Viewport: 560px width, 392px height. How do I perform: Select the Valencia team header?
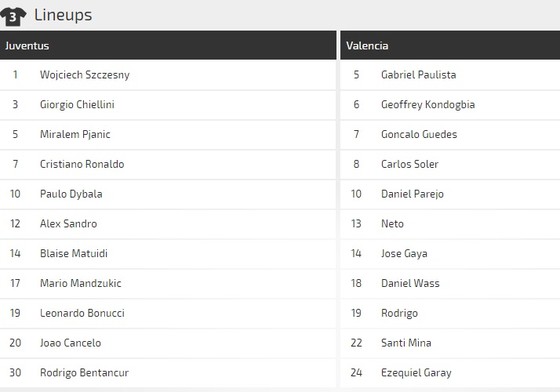[x=450, y=45]
